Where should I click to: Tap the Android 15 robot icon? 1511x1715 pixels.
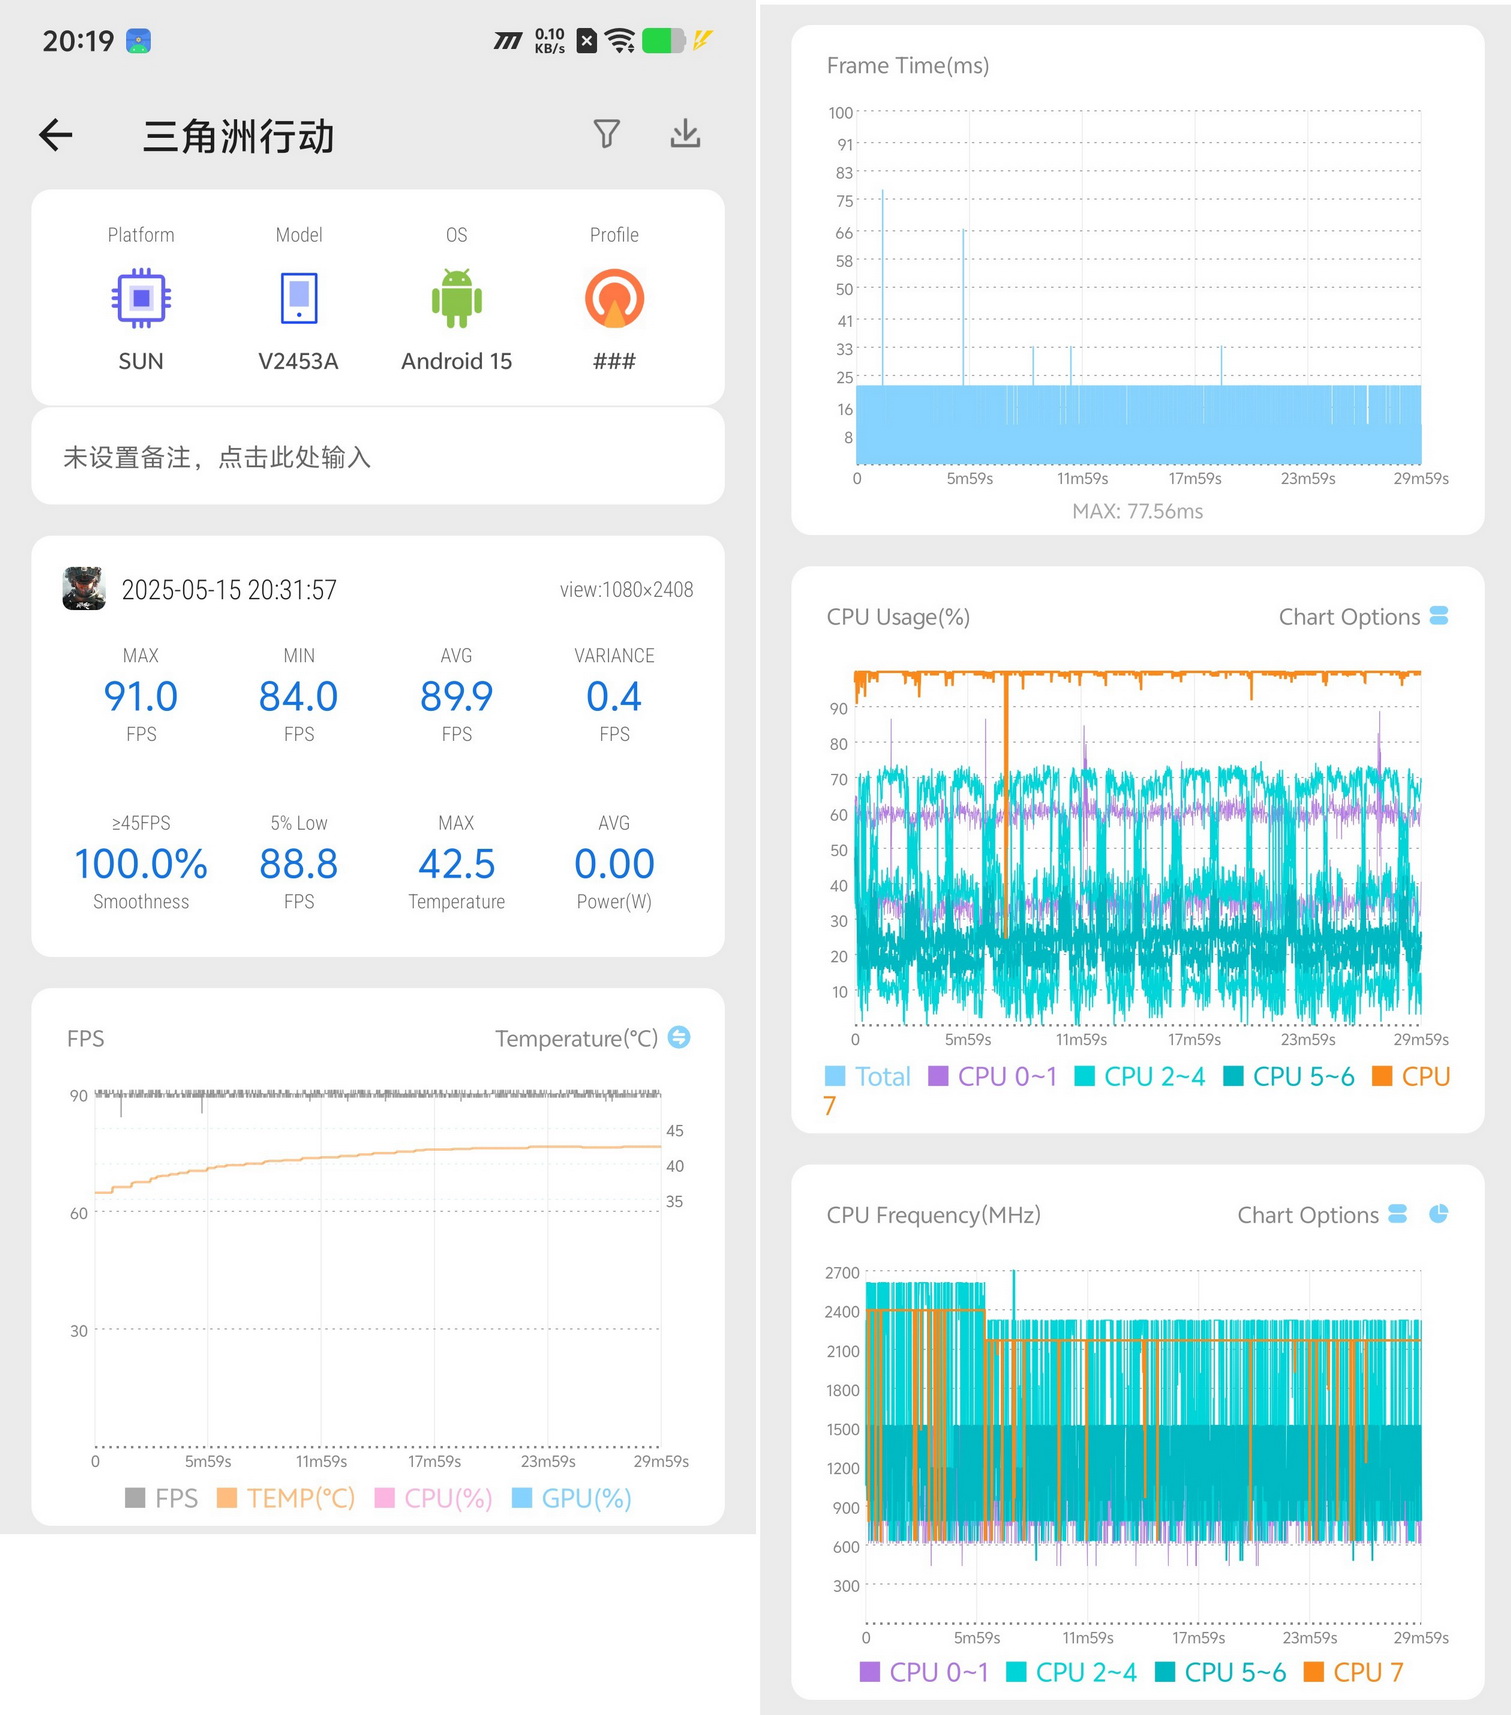pyautogui.click(x=457, y=298)
